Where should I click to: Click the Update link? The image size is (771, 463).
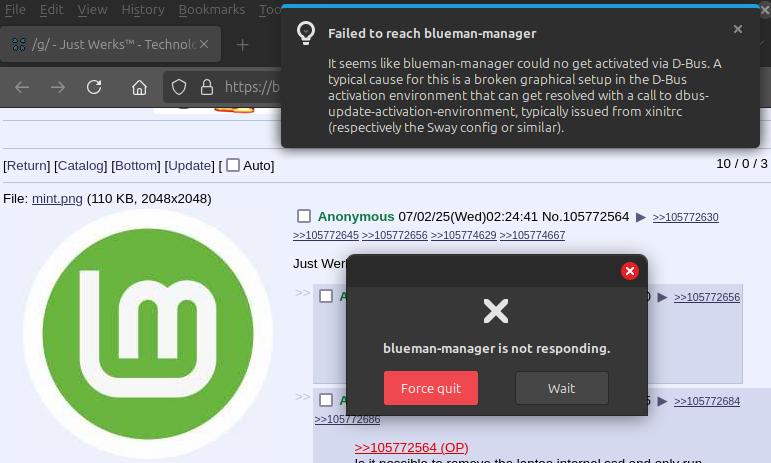(x=189, y=166)
